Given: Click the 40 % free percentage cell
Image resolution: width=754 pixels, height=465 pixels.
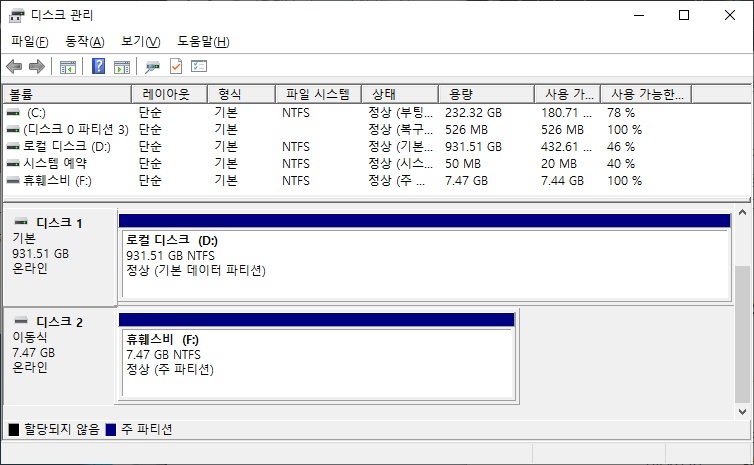Looking at the screenshot, I should (621, 163).
